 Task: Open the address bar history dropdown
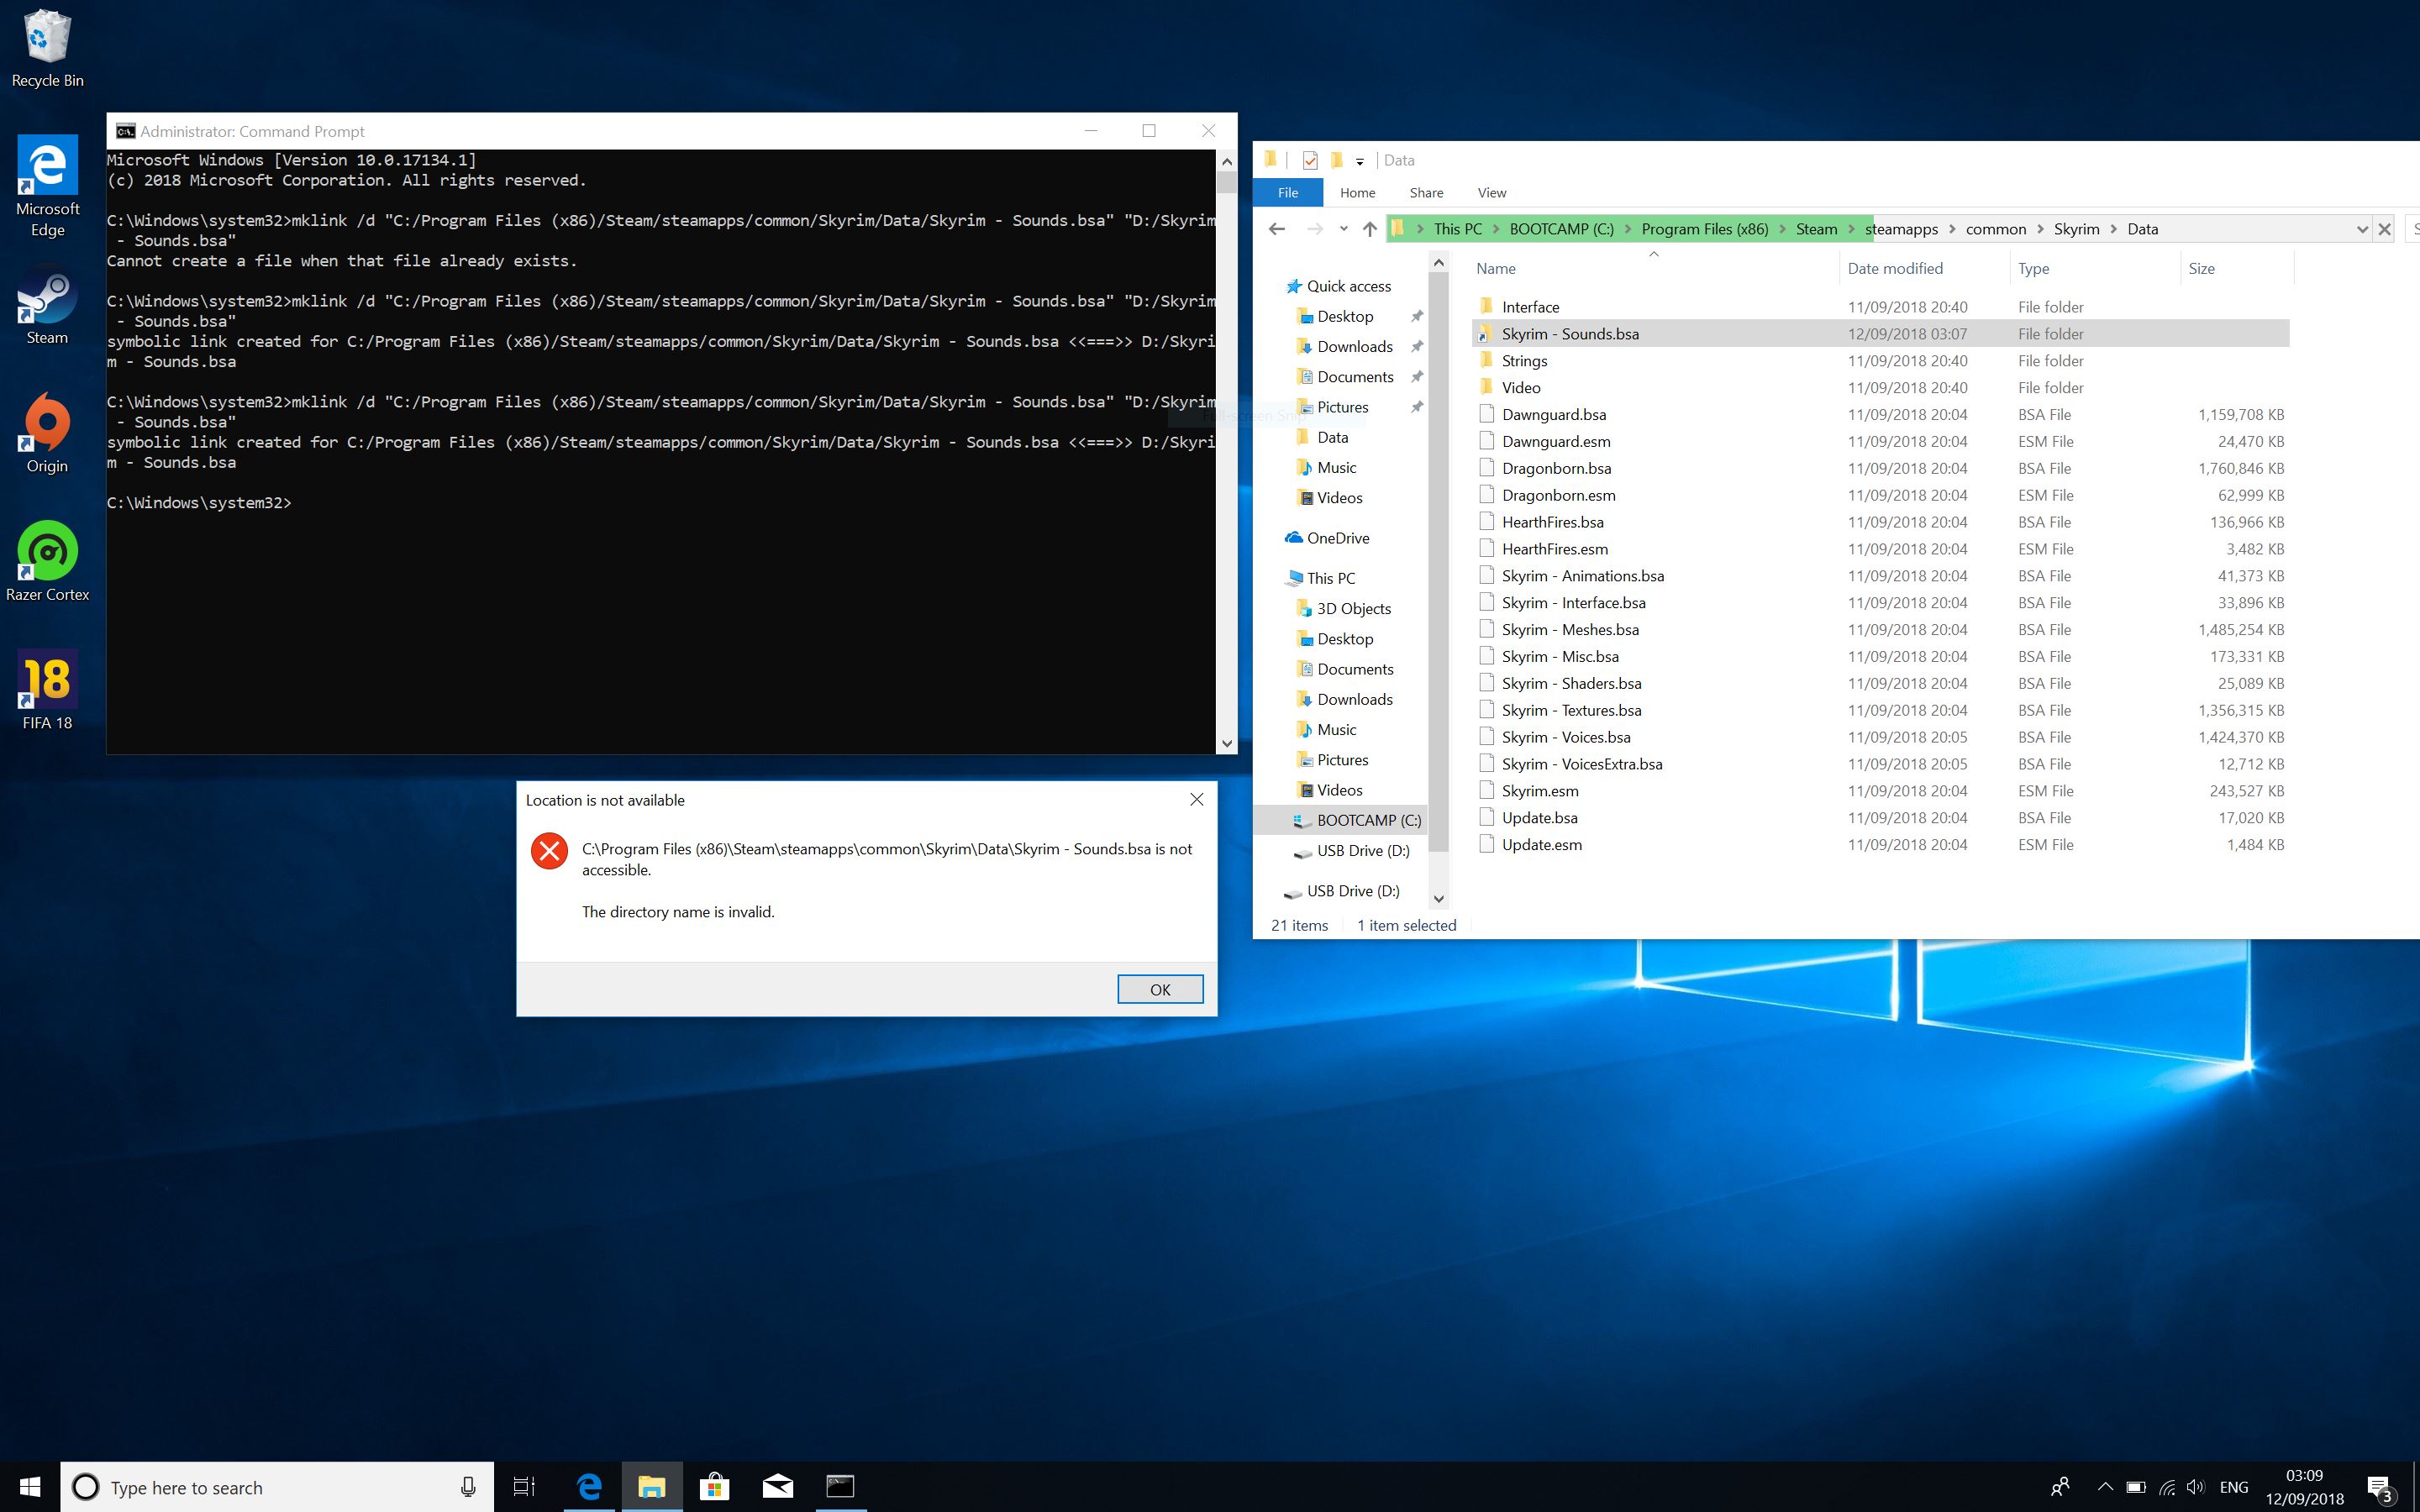pyautogui.click(x=2361, y=229)
